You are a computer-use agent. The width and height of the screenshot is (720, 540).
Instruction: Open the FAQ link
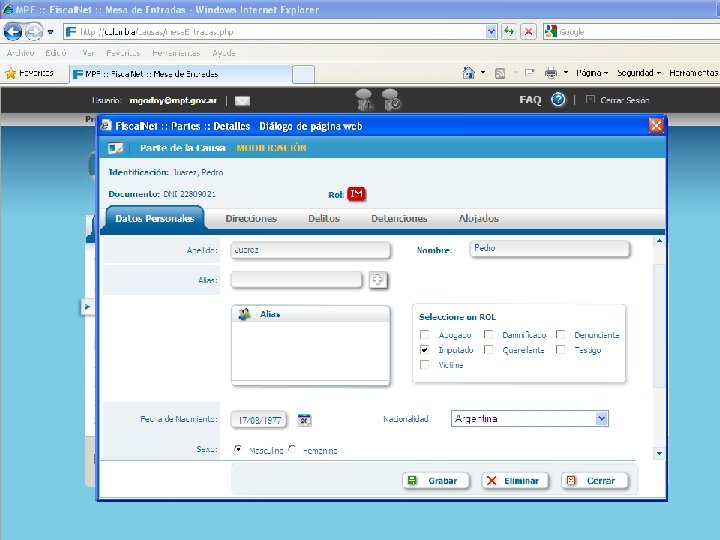click(530, 100)
